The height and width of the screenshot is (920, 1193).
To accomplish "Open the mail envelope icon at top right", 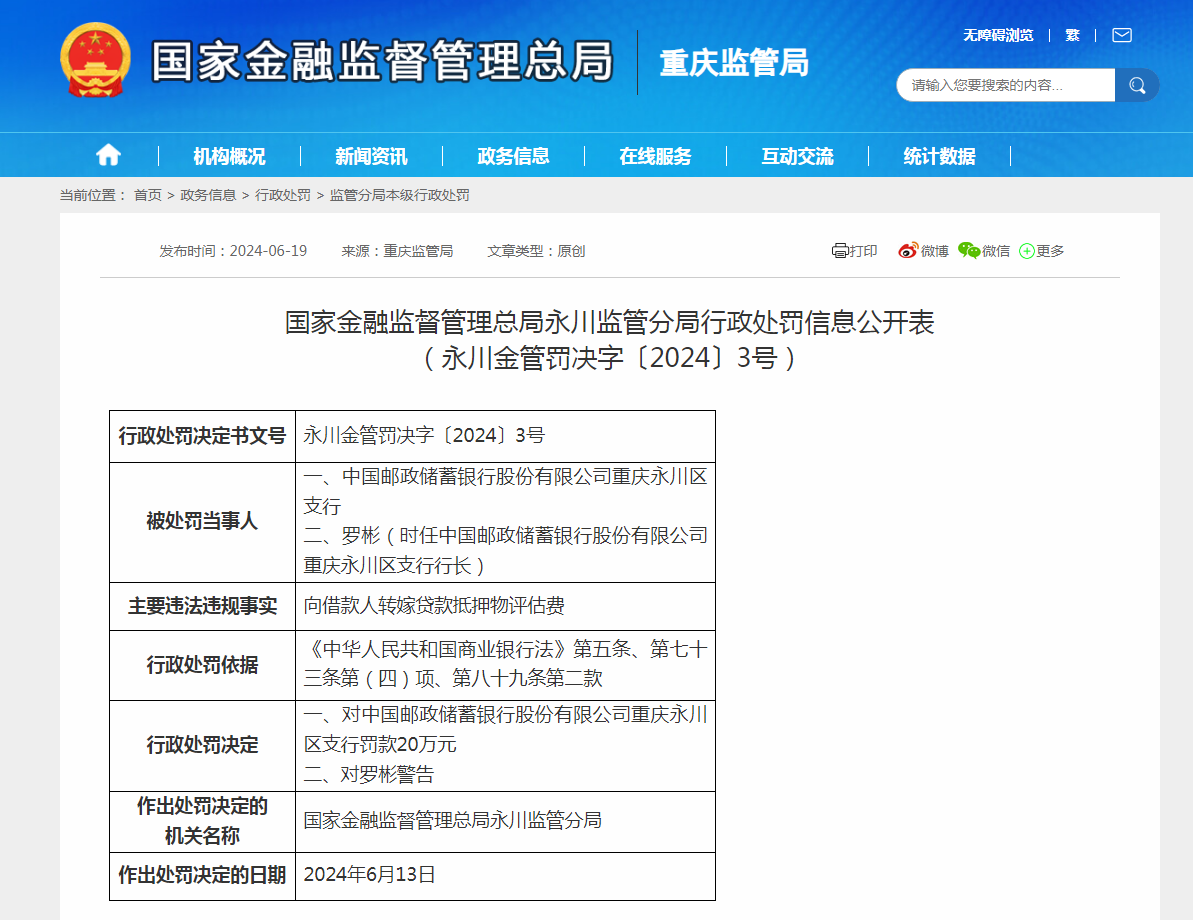I will (1121, 33).
